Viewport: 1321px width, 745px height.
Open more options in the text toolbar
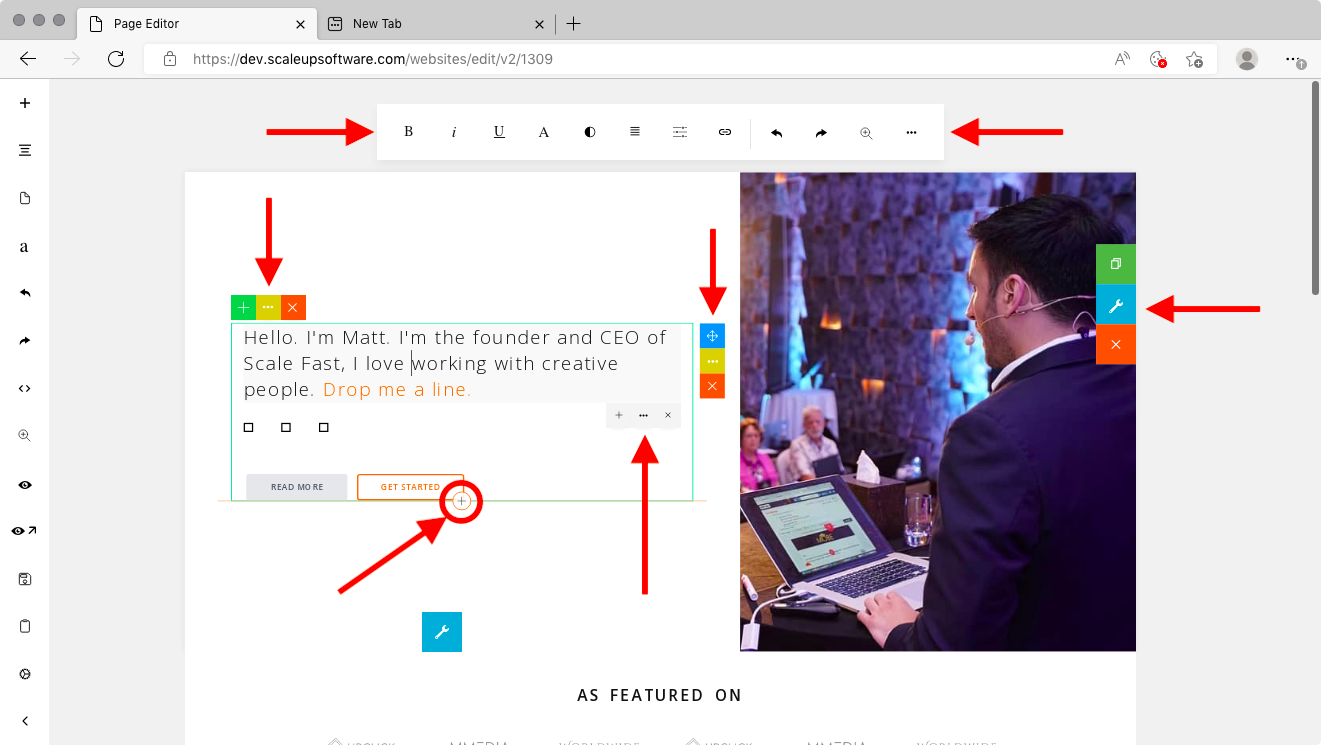coord(911,132)
